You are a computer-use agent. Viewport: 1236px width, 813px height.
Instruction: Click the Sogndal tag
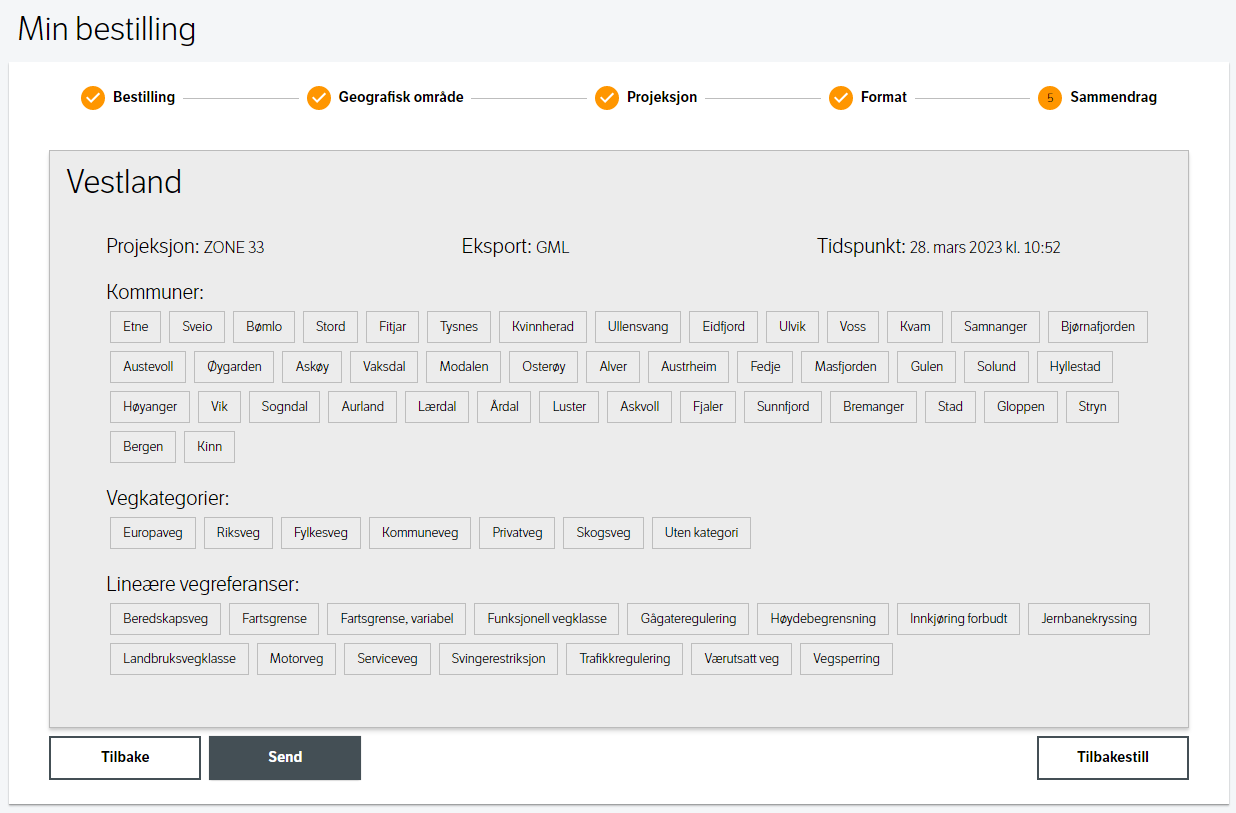coord(285,407)
